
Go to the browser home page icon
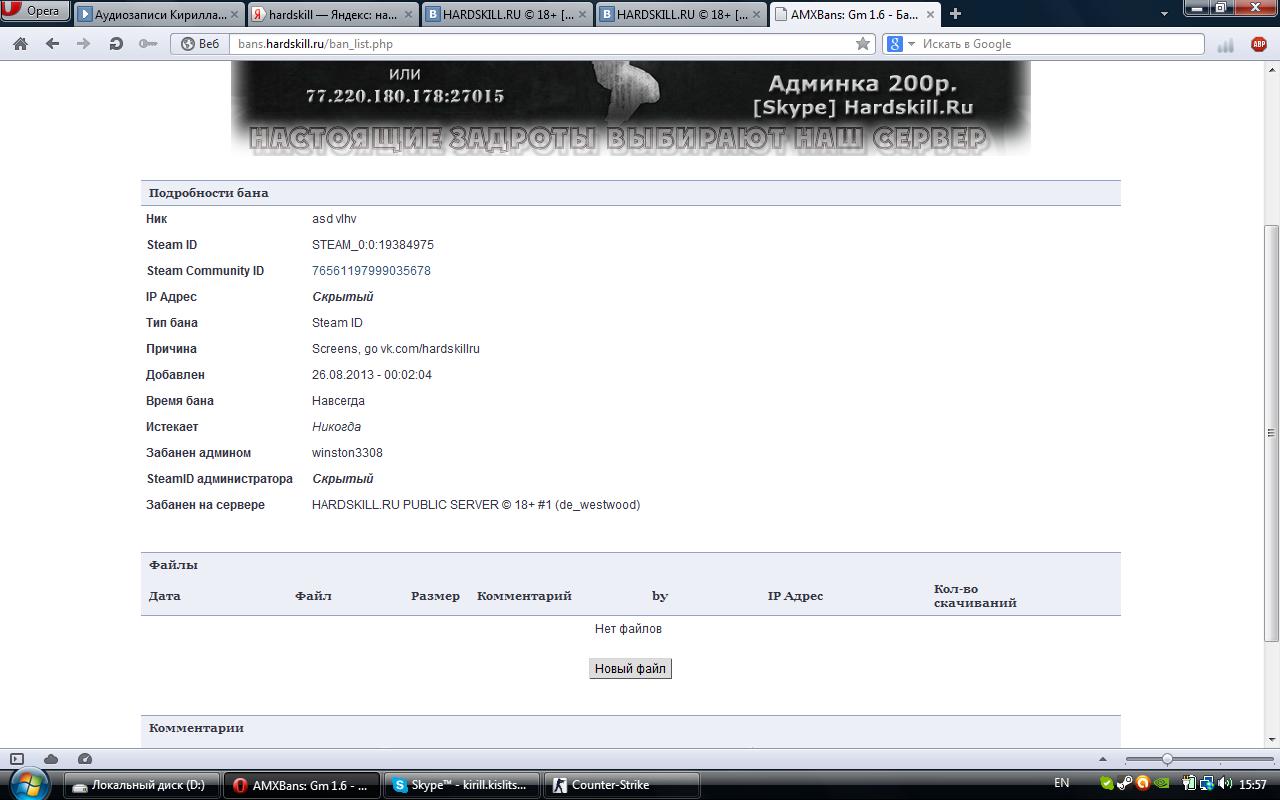pos(20,44)
